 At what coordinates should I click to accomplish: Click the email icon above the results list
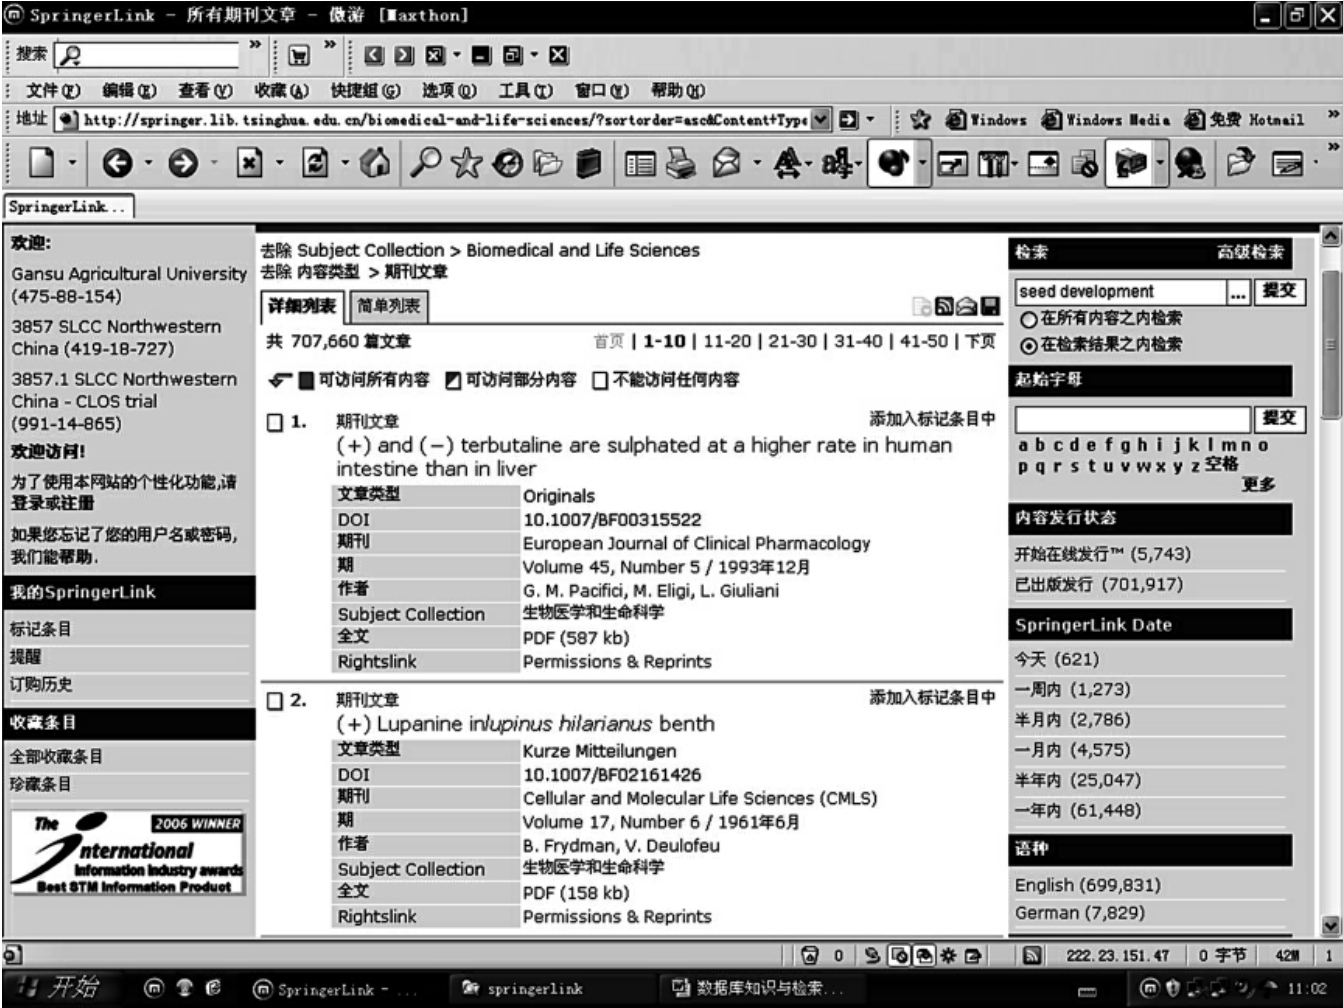(x=968, y=306)
